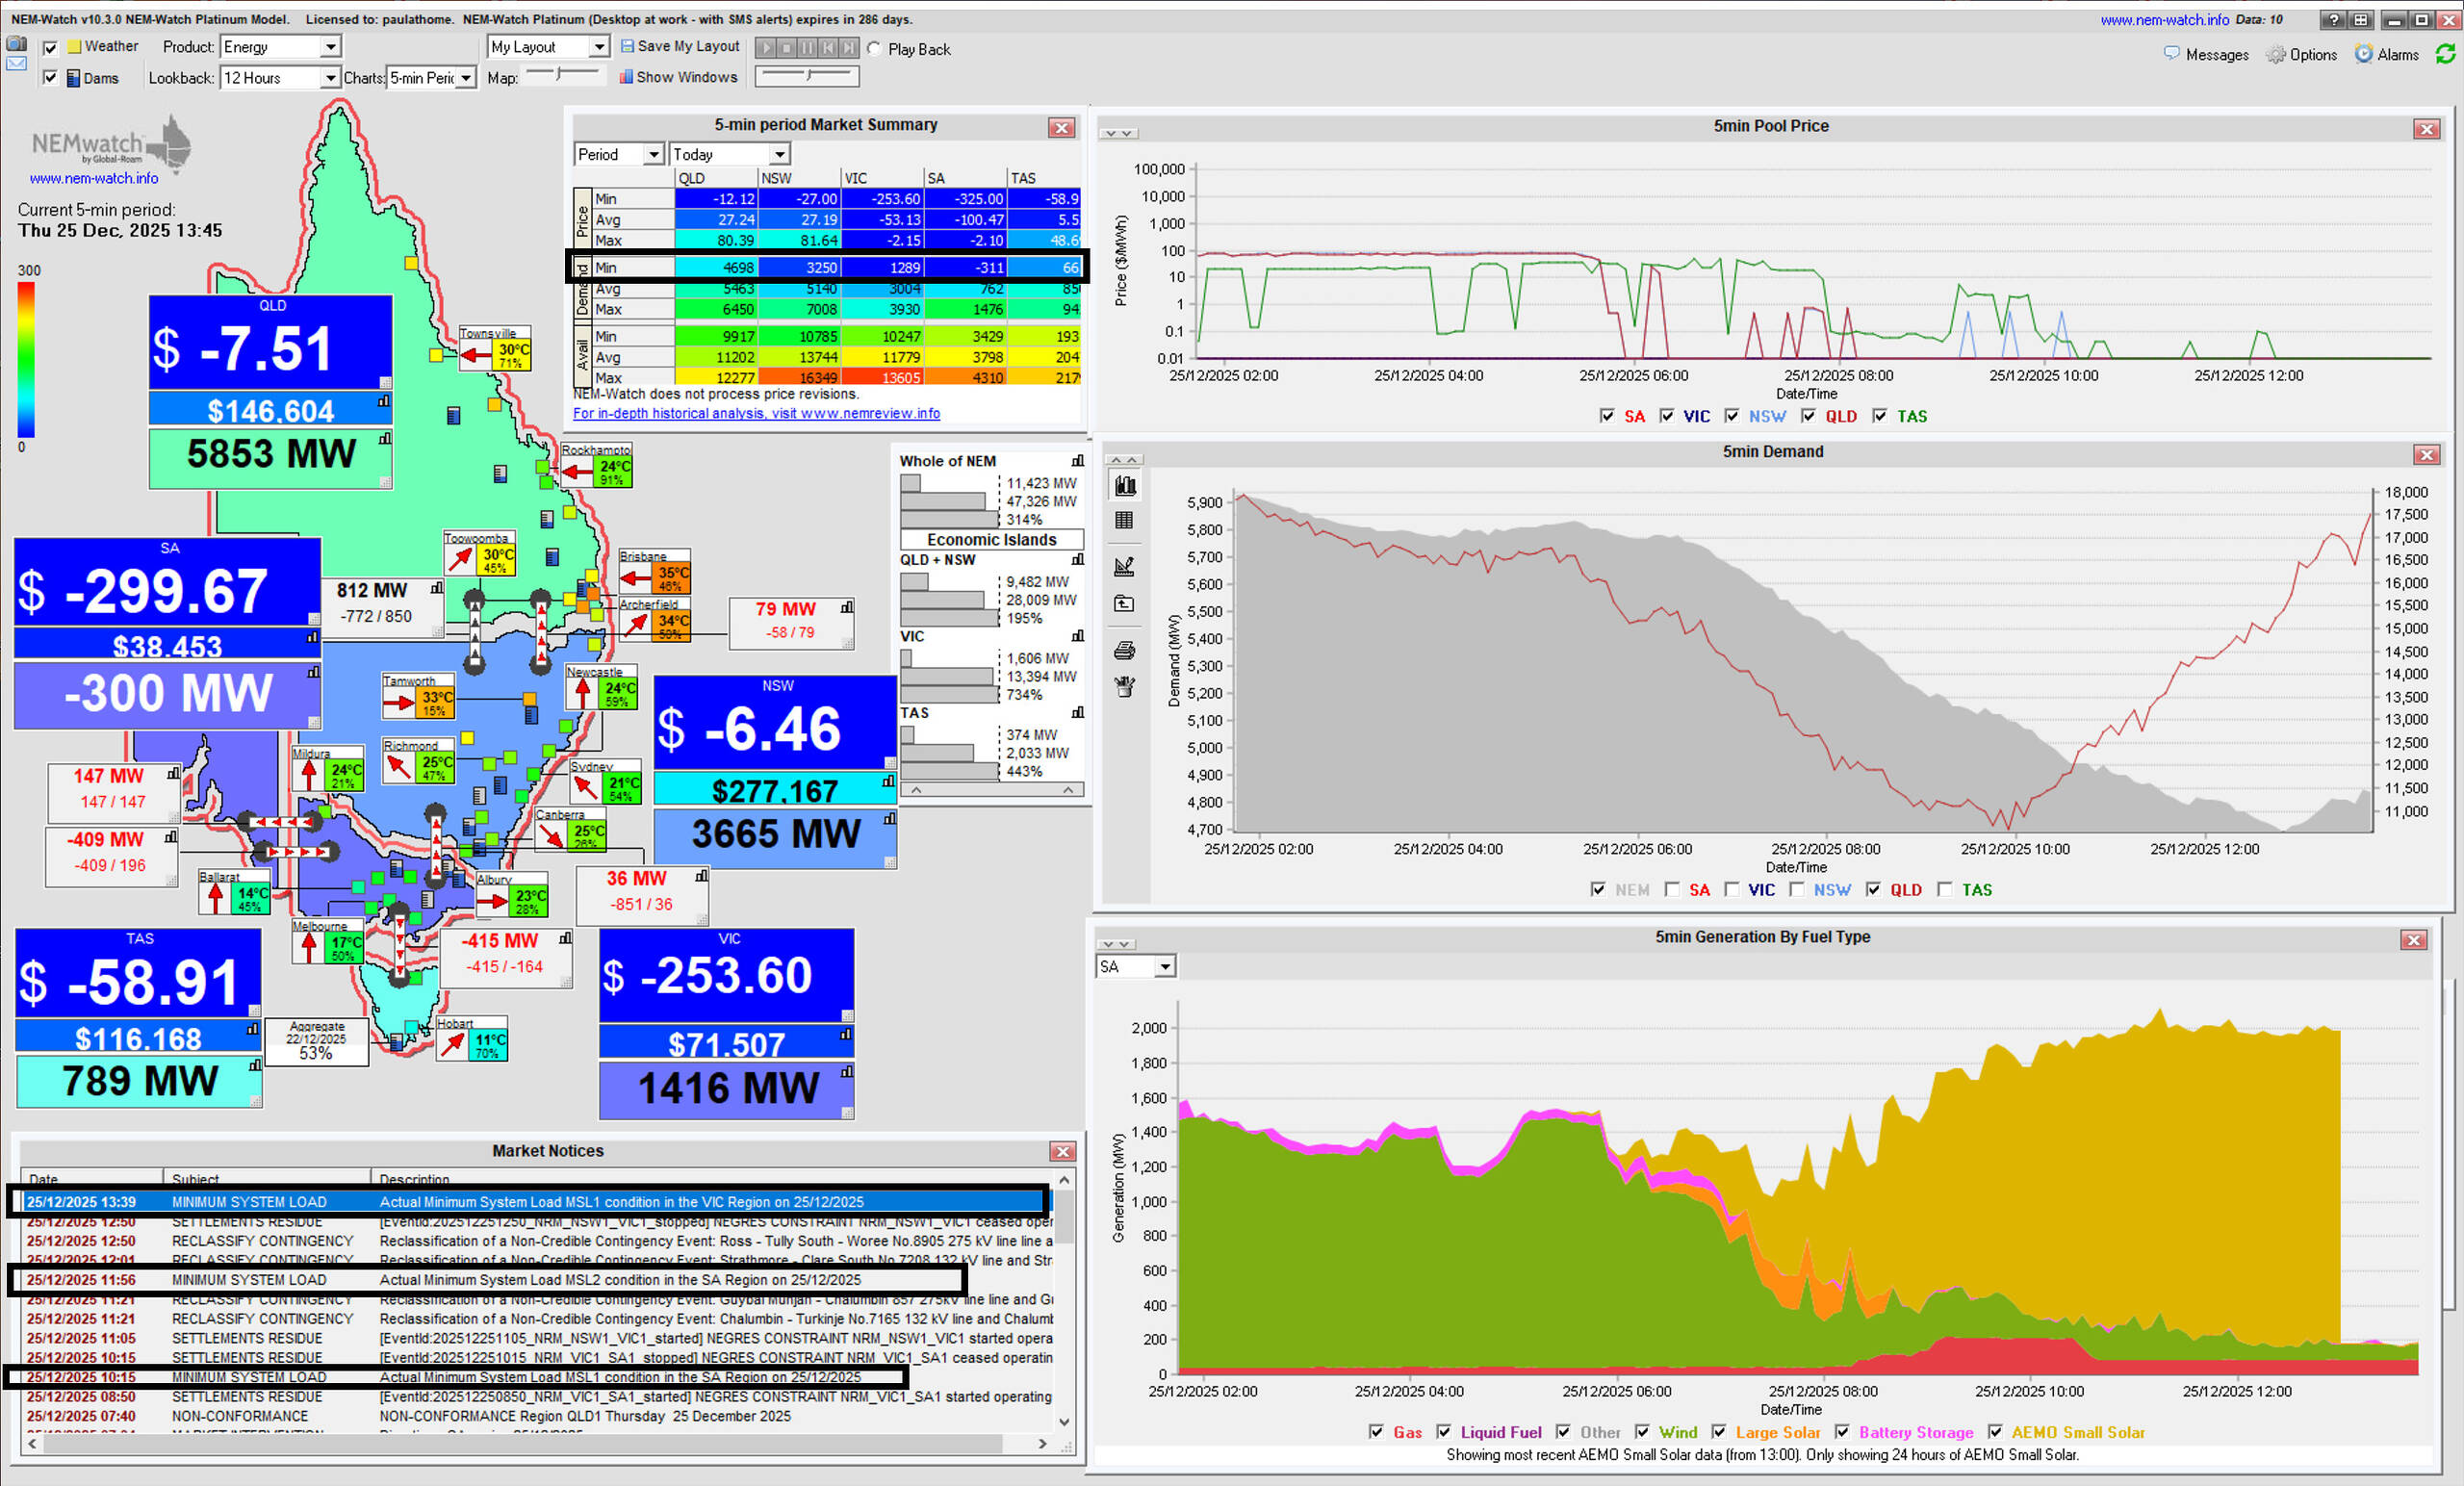This screenshot has height=1486, width=2464.
Task: Click the export folder icon beside demand chart
Action: [1124, 603]
